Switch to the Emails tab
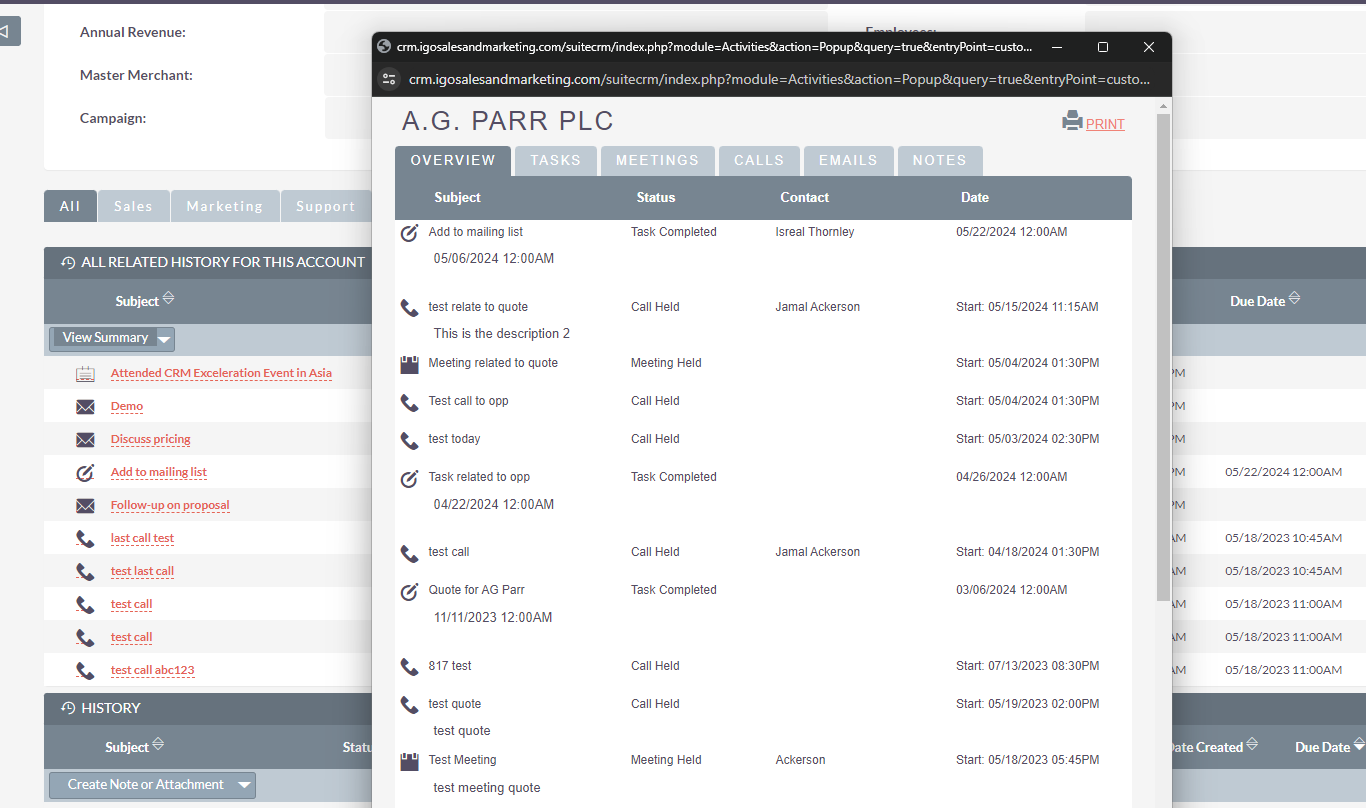Image resolution: width=1366 pixels, height=808 pixels. pyautogui.click(x=848, y=161)
